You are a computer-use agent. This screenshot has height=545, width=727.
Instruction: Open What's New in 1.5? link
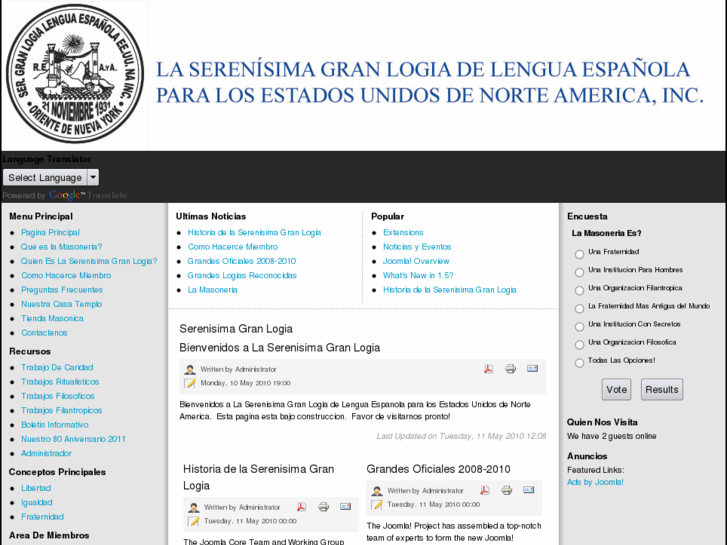click(418, 276)
